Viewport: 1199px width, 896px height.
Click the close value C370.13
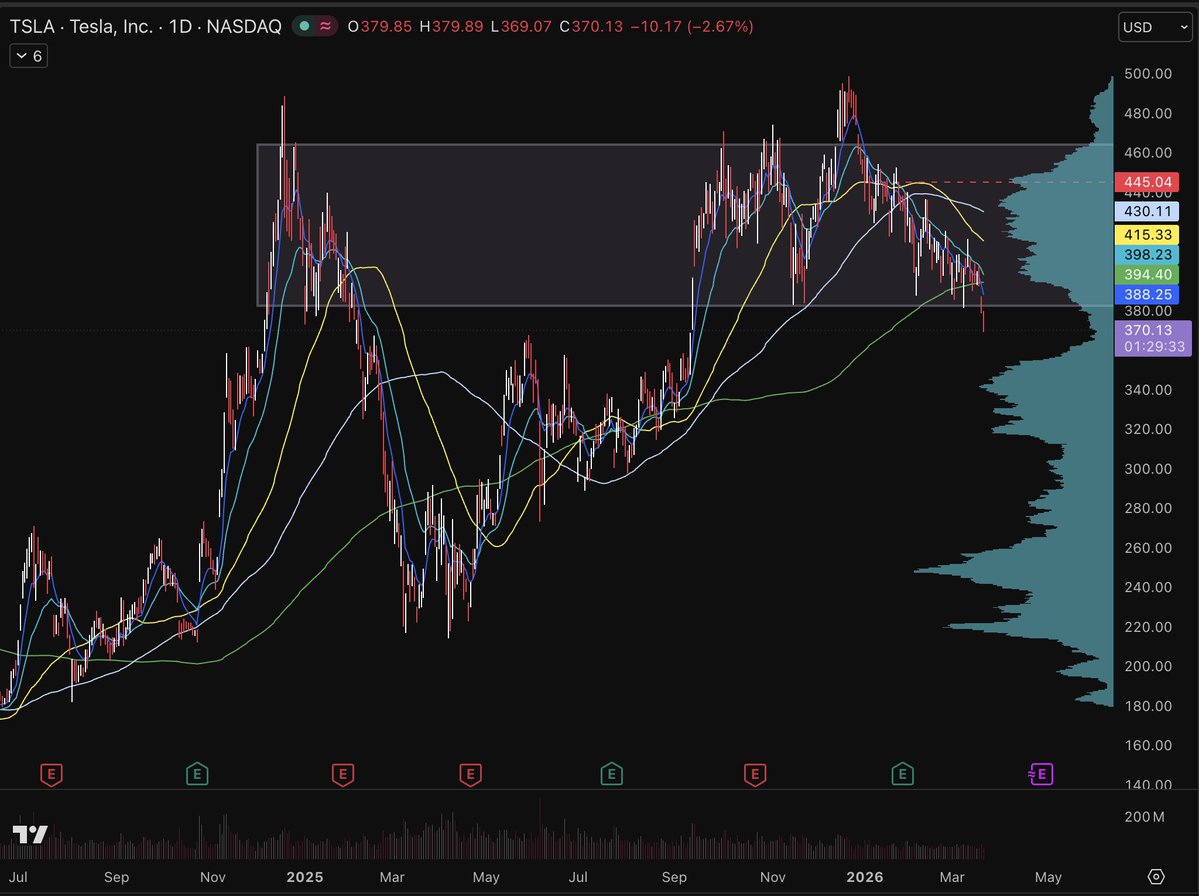point(591,27)
